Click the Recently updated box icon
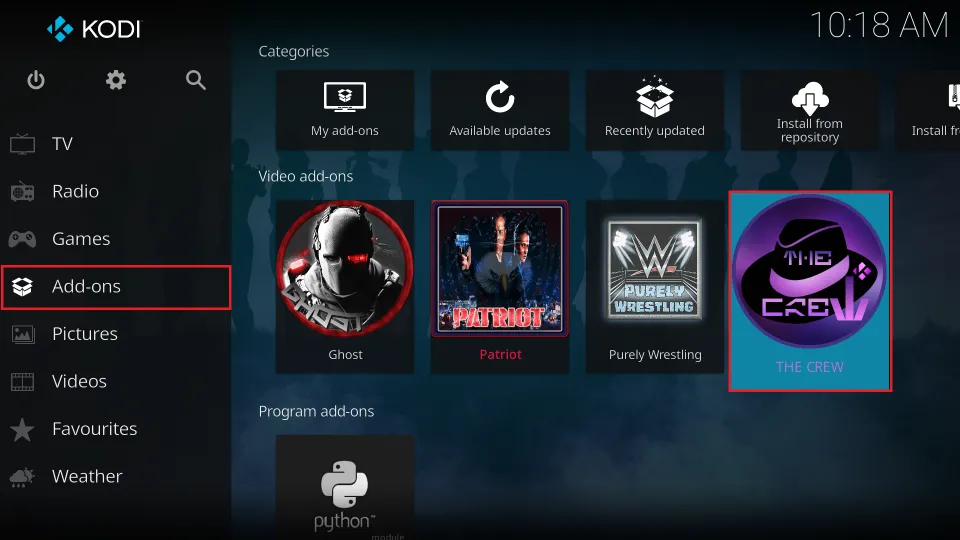The height and width of the screenshot is (540, 960). click(x=654, y=97)
